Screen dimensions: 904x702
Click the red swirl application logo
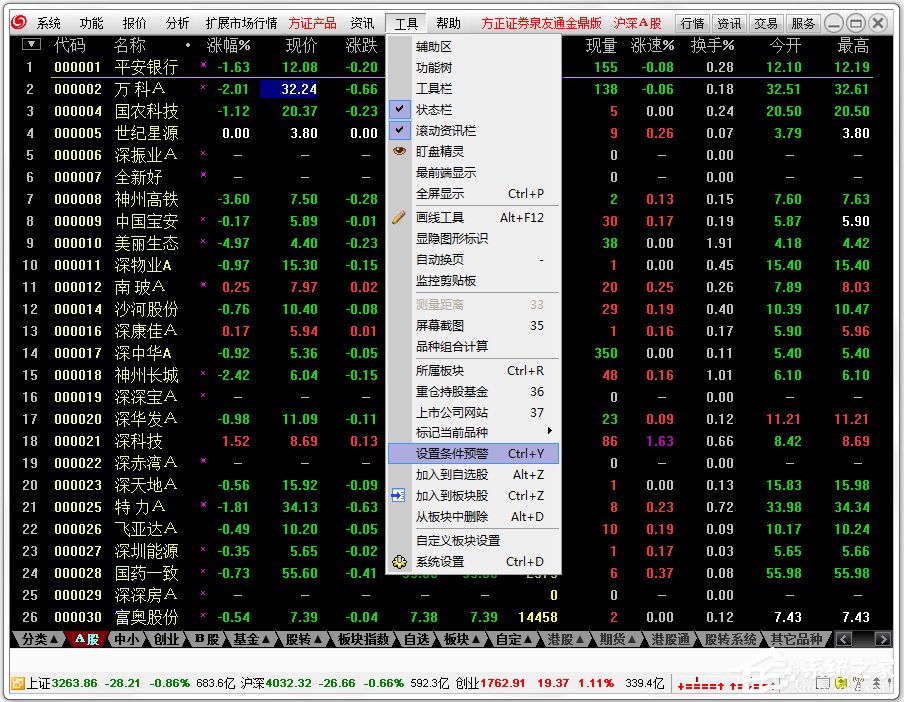coord(19,22)
